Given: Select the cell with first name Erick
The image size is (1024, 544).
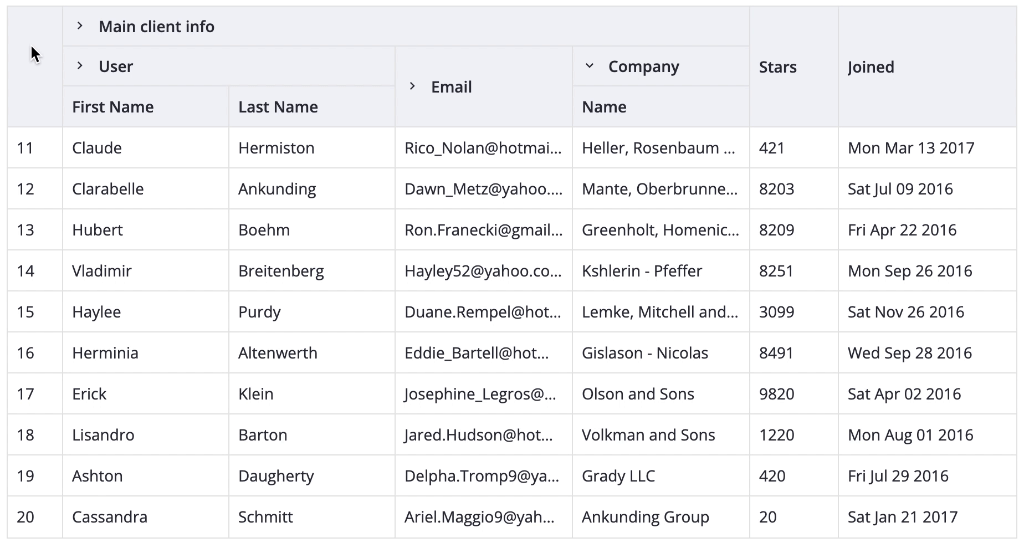Looking at the screenshot, I should [x=146, y=394].
